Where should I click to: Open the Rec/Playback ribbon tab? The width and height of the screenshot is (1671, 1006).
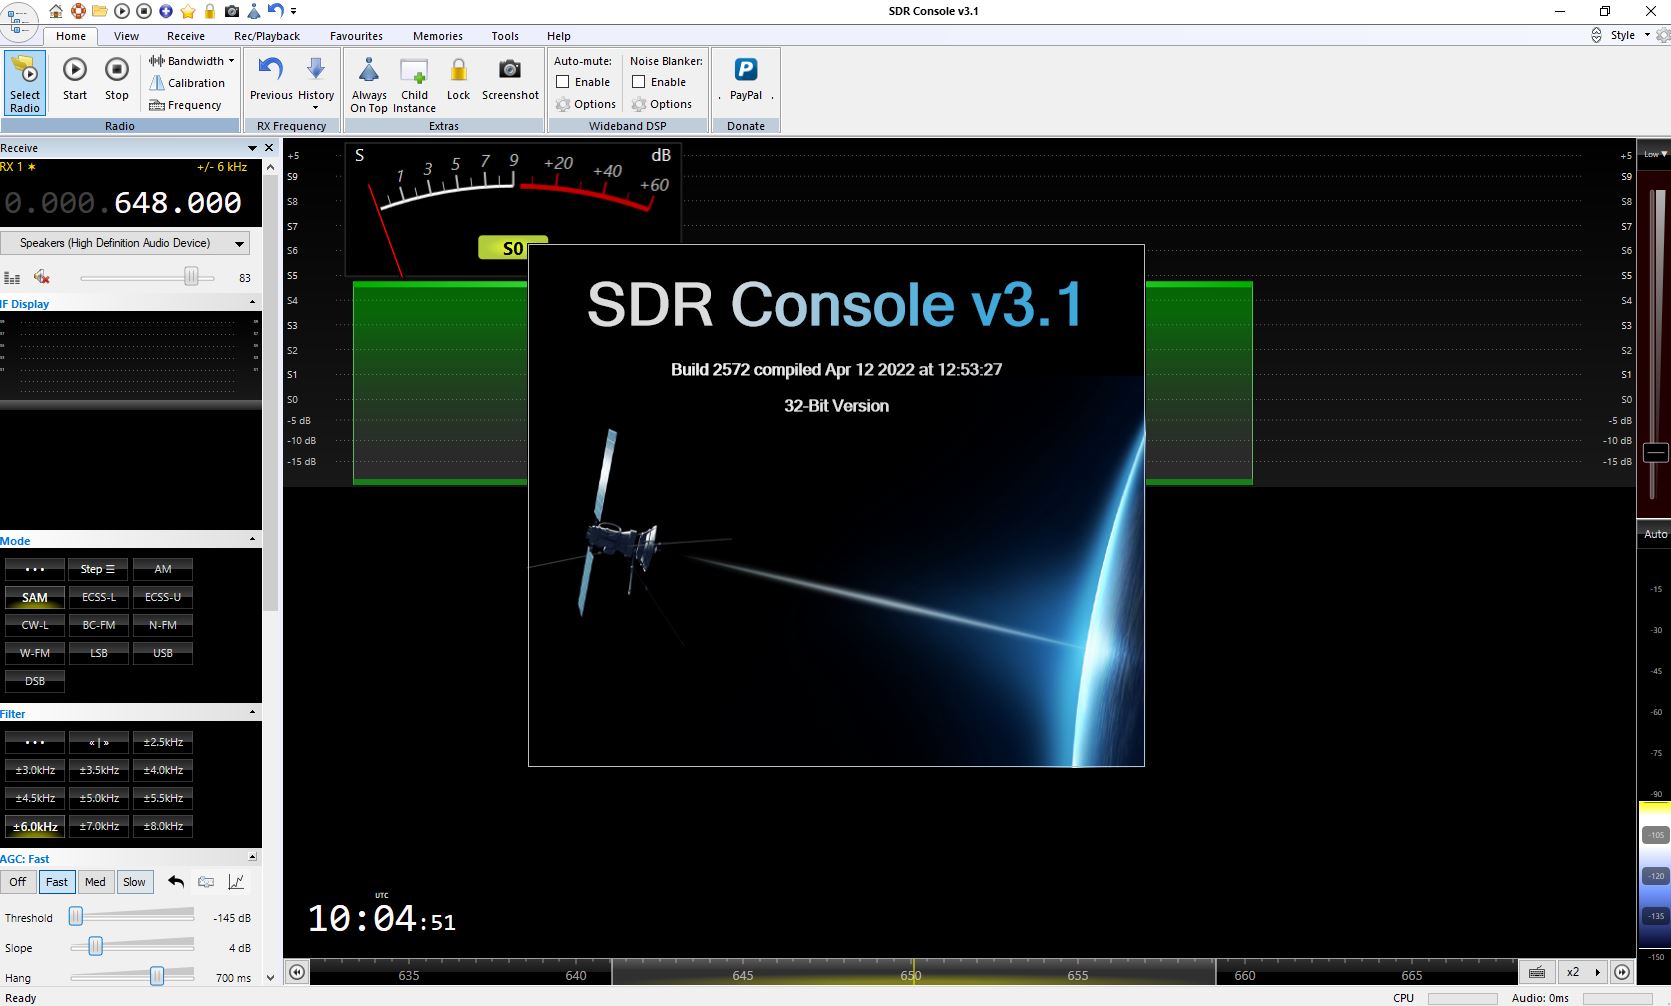(x=267, y=36)
